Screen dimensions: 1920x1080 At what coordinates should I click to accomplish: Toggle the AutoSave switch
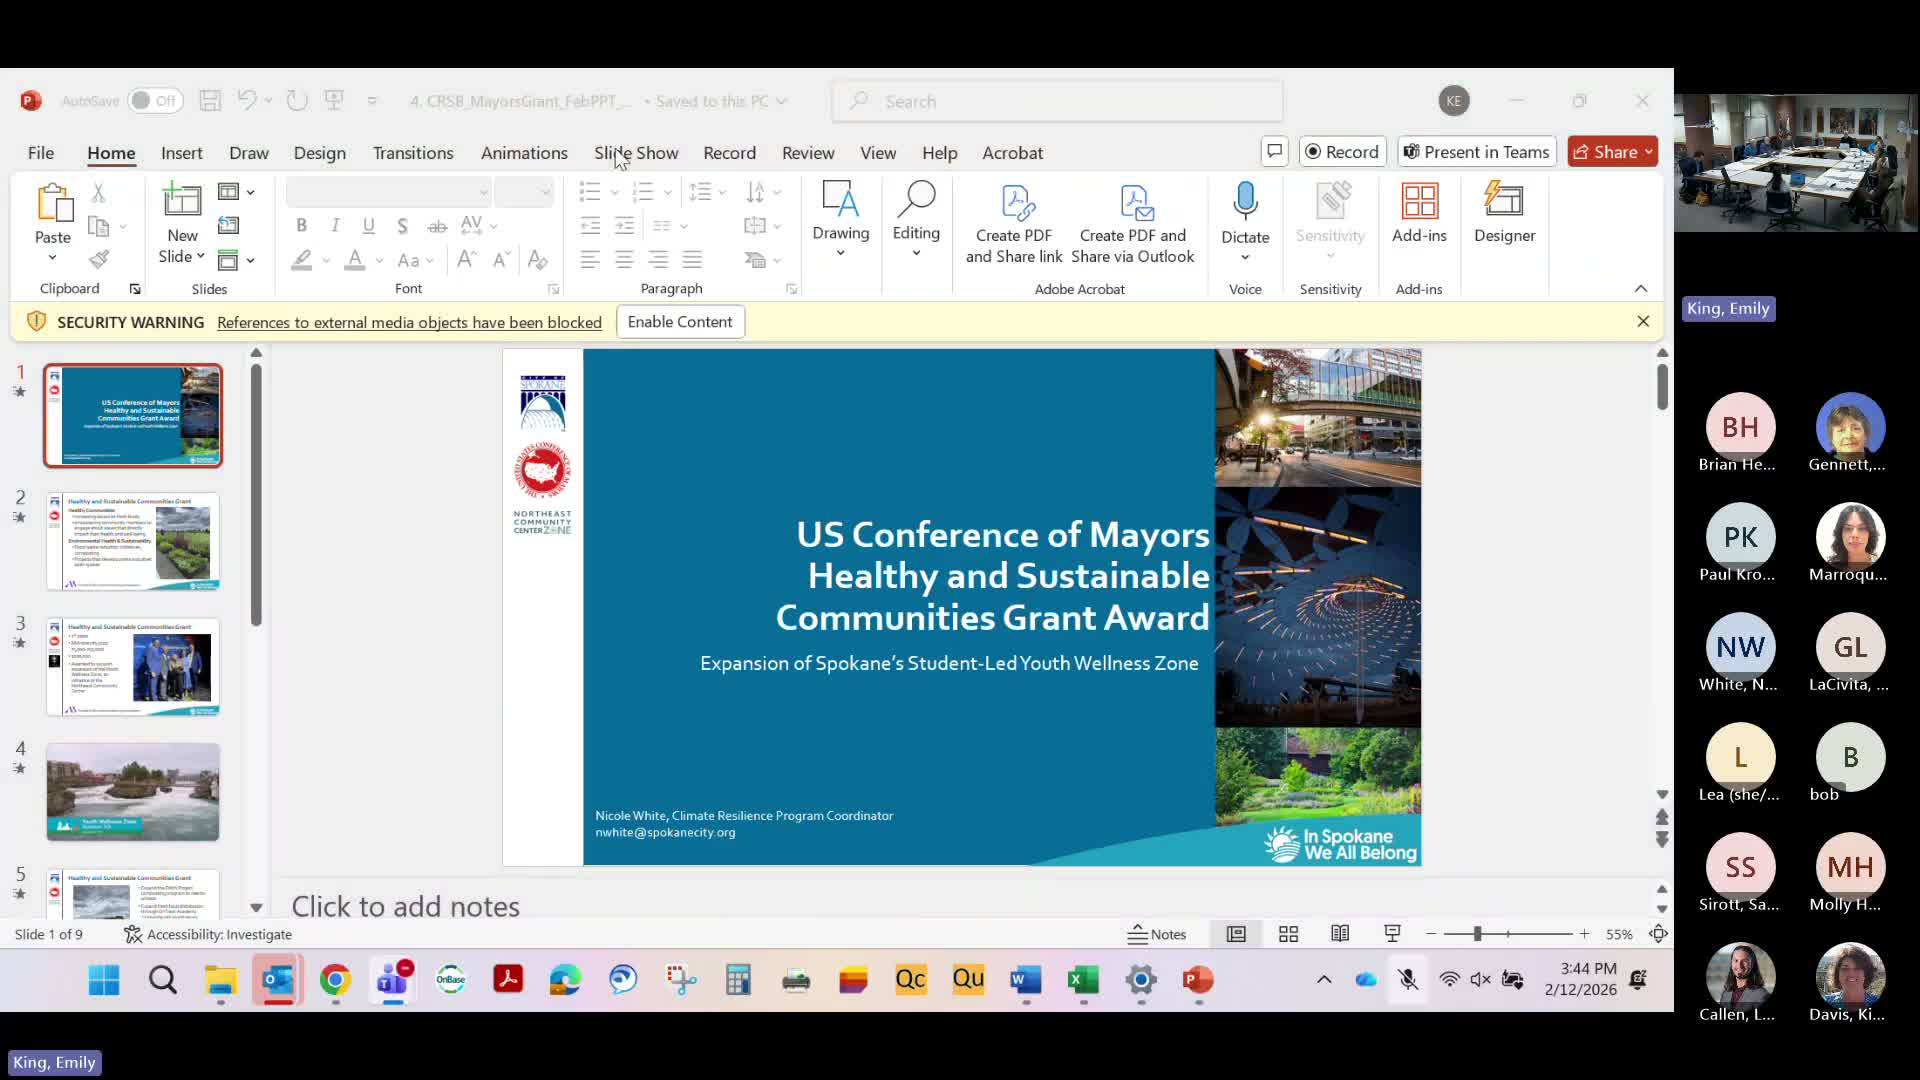[x=155, y=101]
